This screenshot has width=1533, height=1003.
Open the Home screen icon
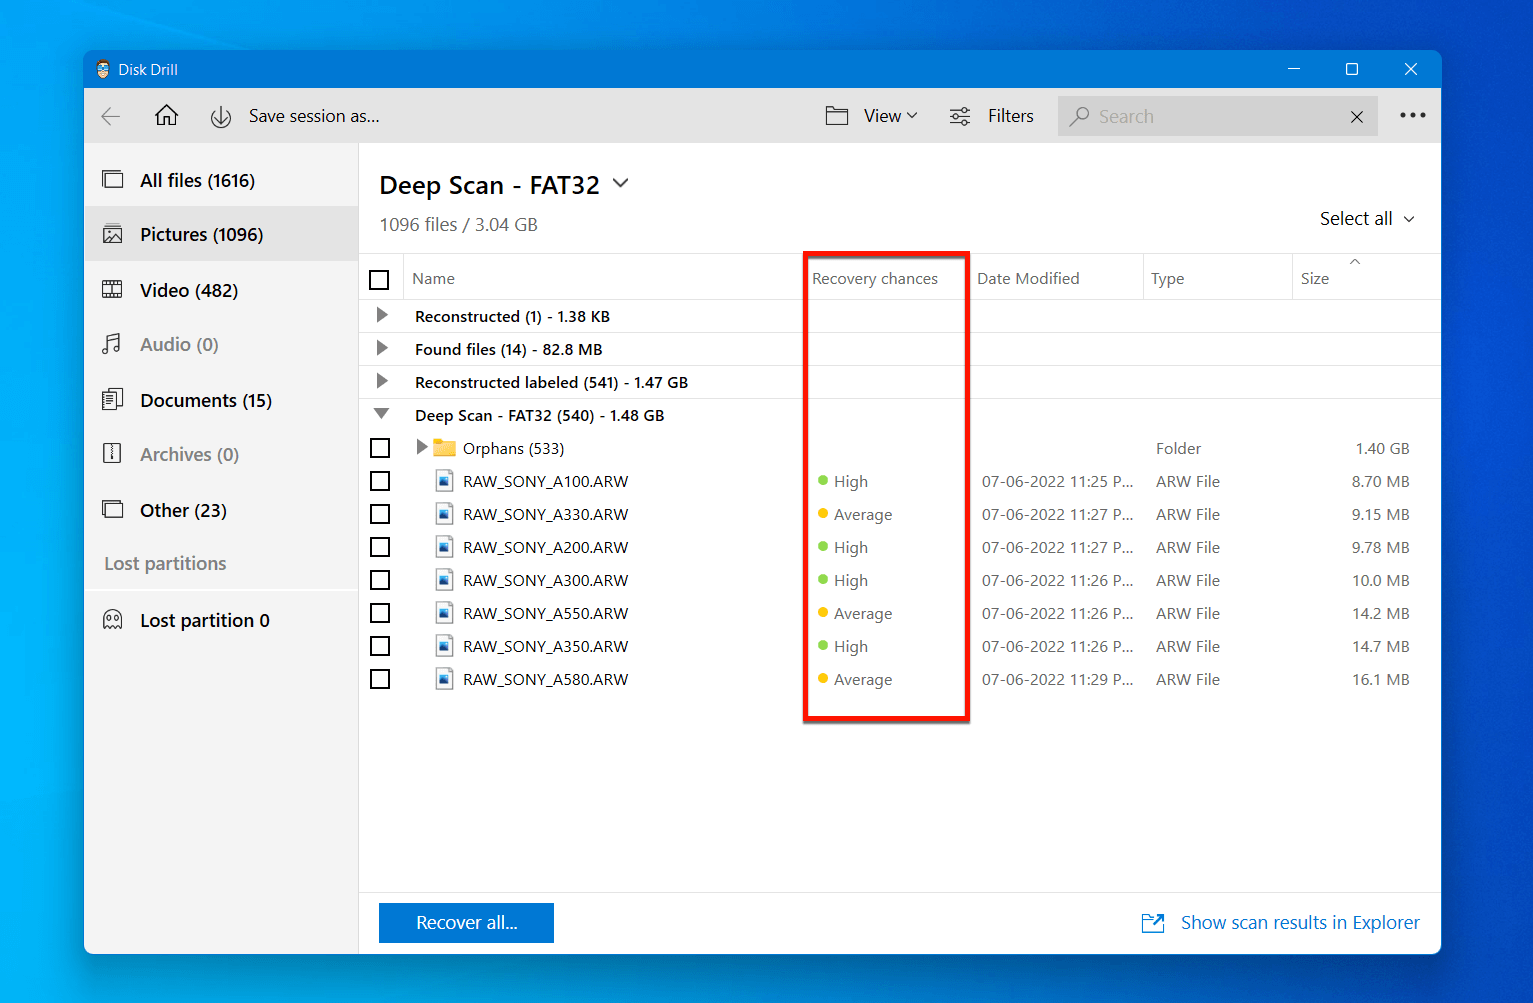(166, 115)
